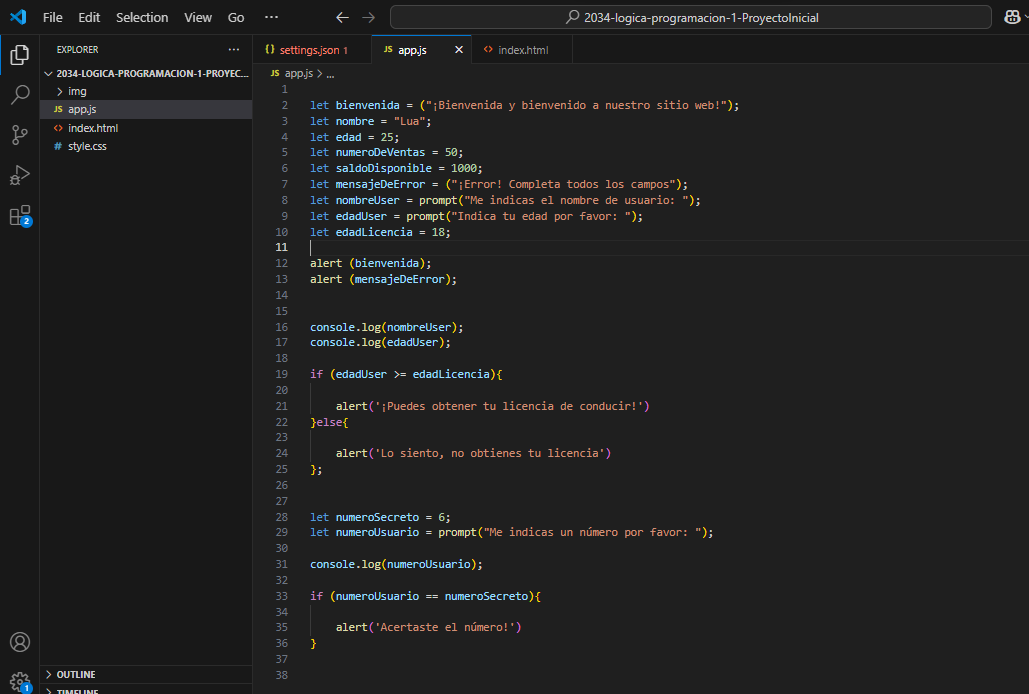Click alert (bienvenida) on line 12

click(371, 263)
